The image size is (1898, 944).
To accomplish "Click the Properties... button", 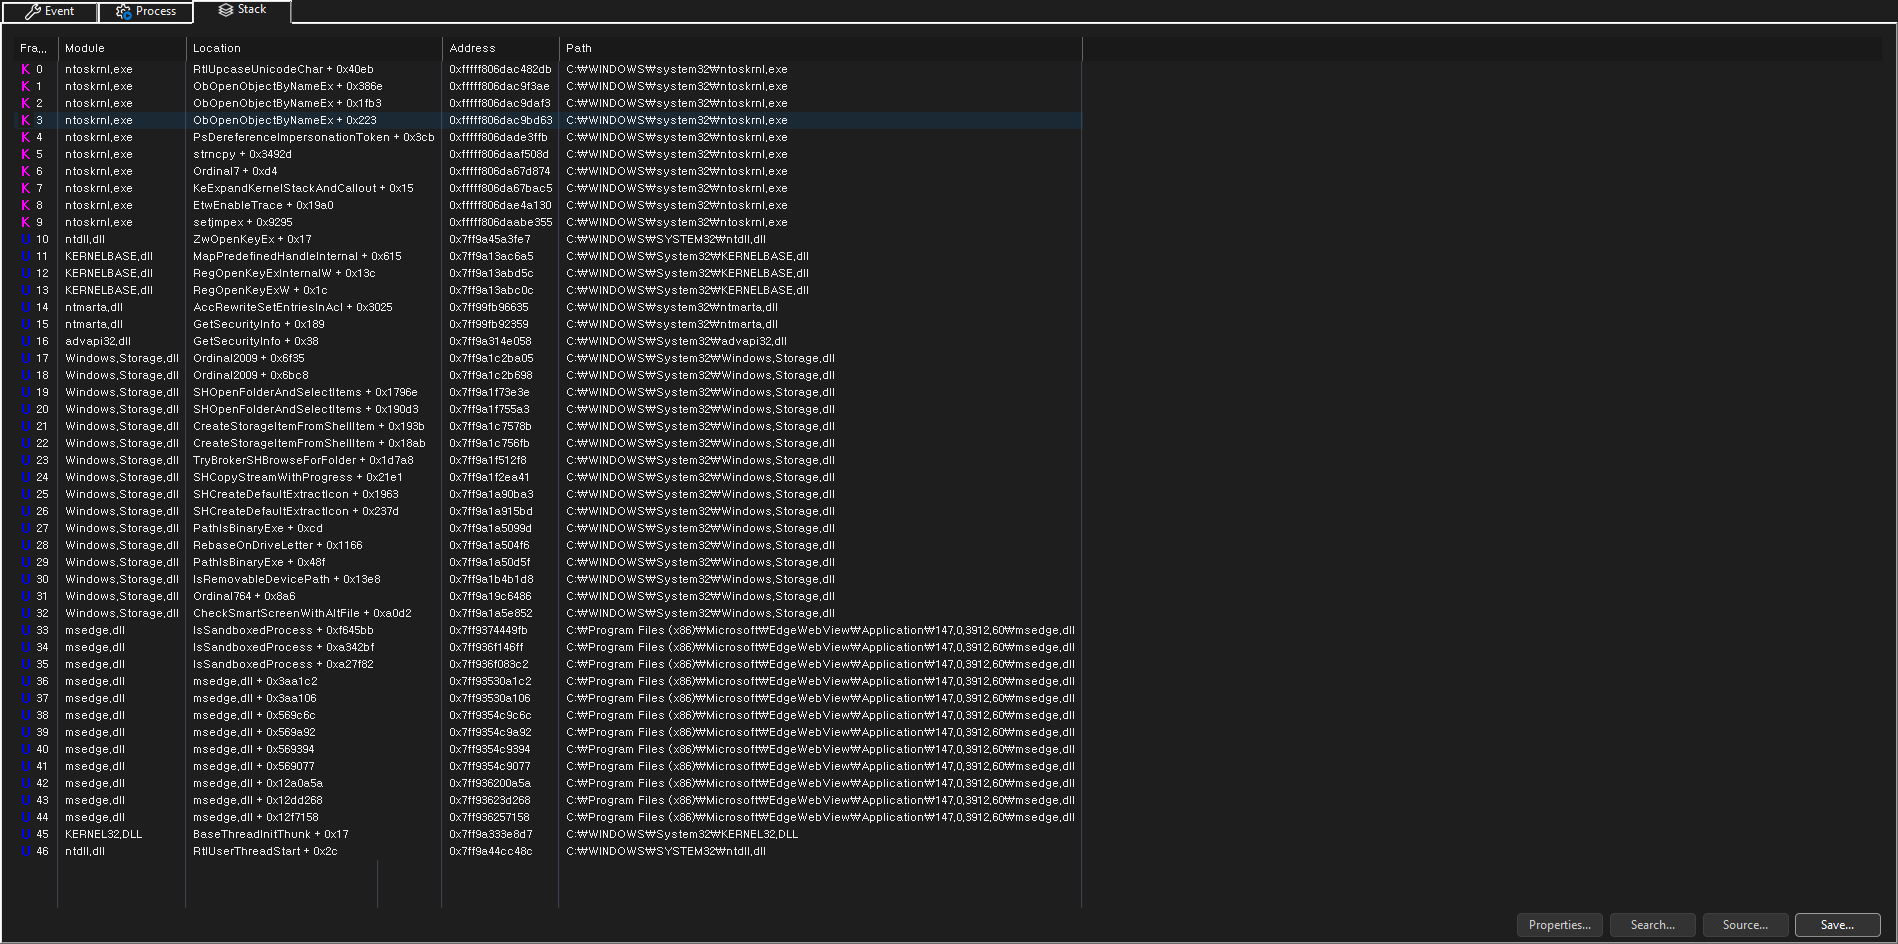I will point(1559,925).
